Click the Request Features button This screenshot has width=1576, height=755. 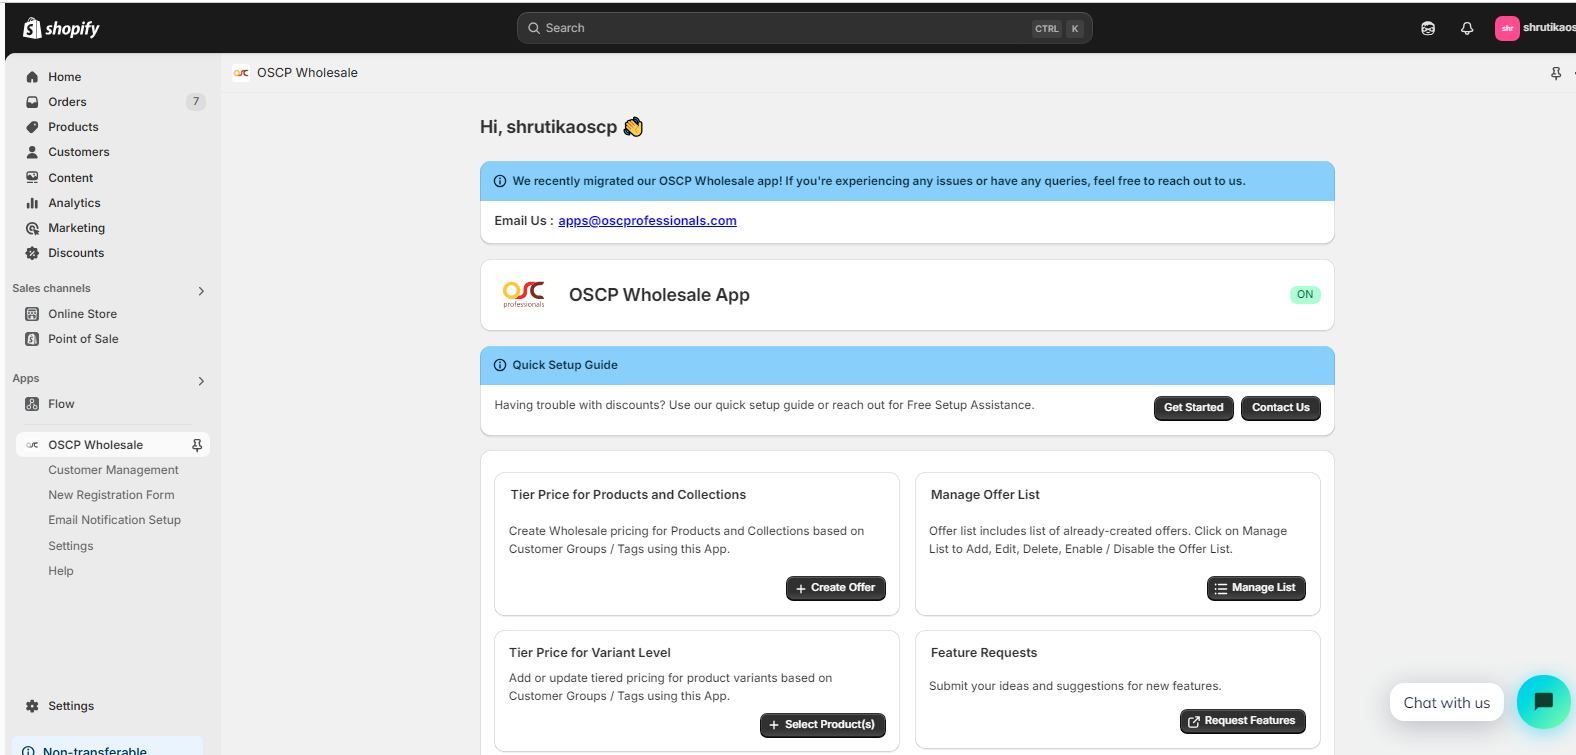coord(1242,721)
